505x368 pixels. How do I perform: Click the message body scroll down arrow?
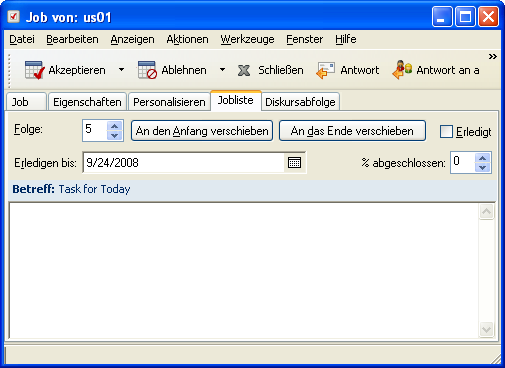click(x=486, y=329)
